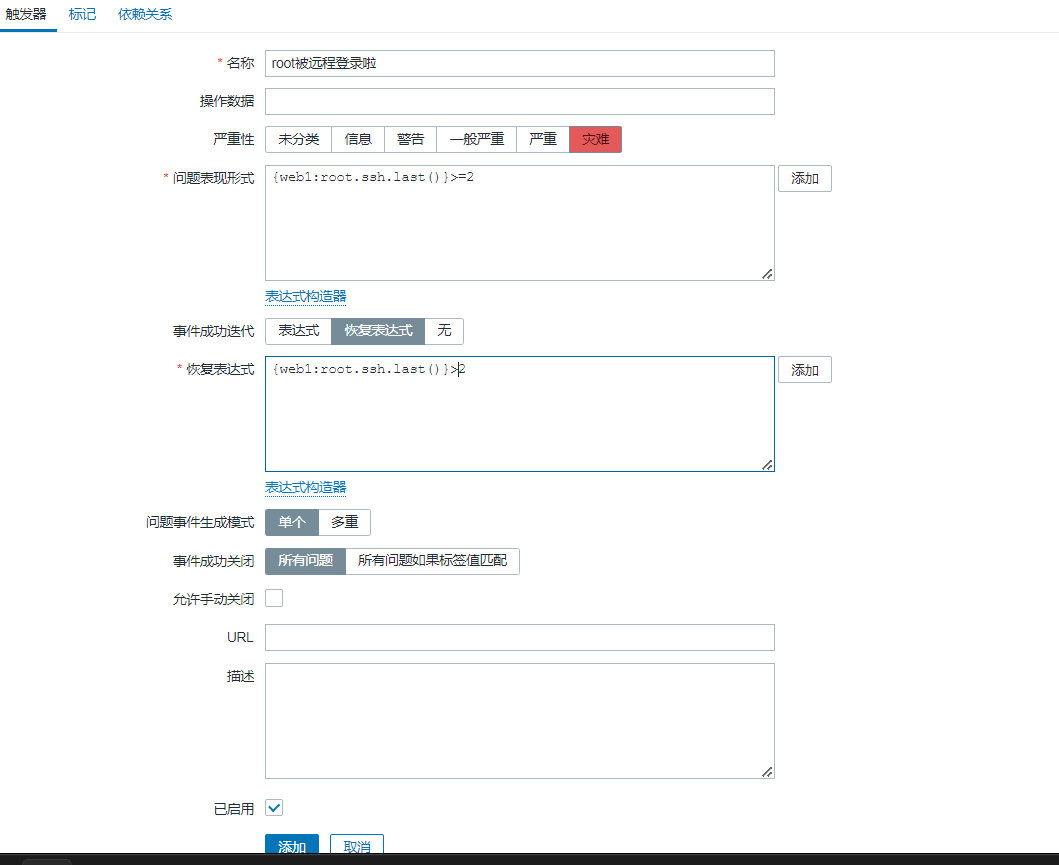Enable the 允许手动关闭 checkbox
The height and width of the screenshot is (865, 1059).
[274, 598]
